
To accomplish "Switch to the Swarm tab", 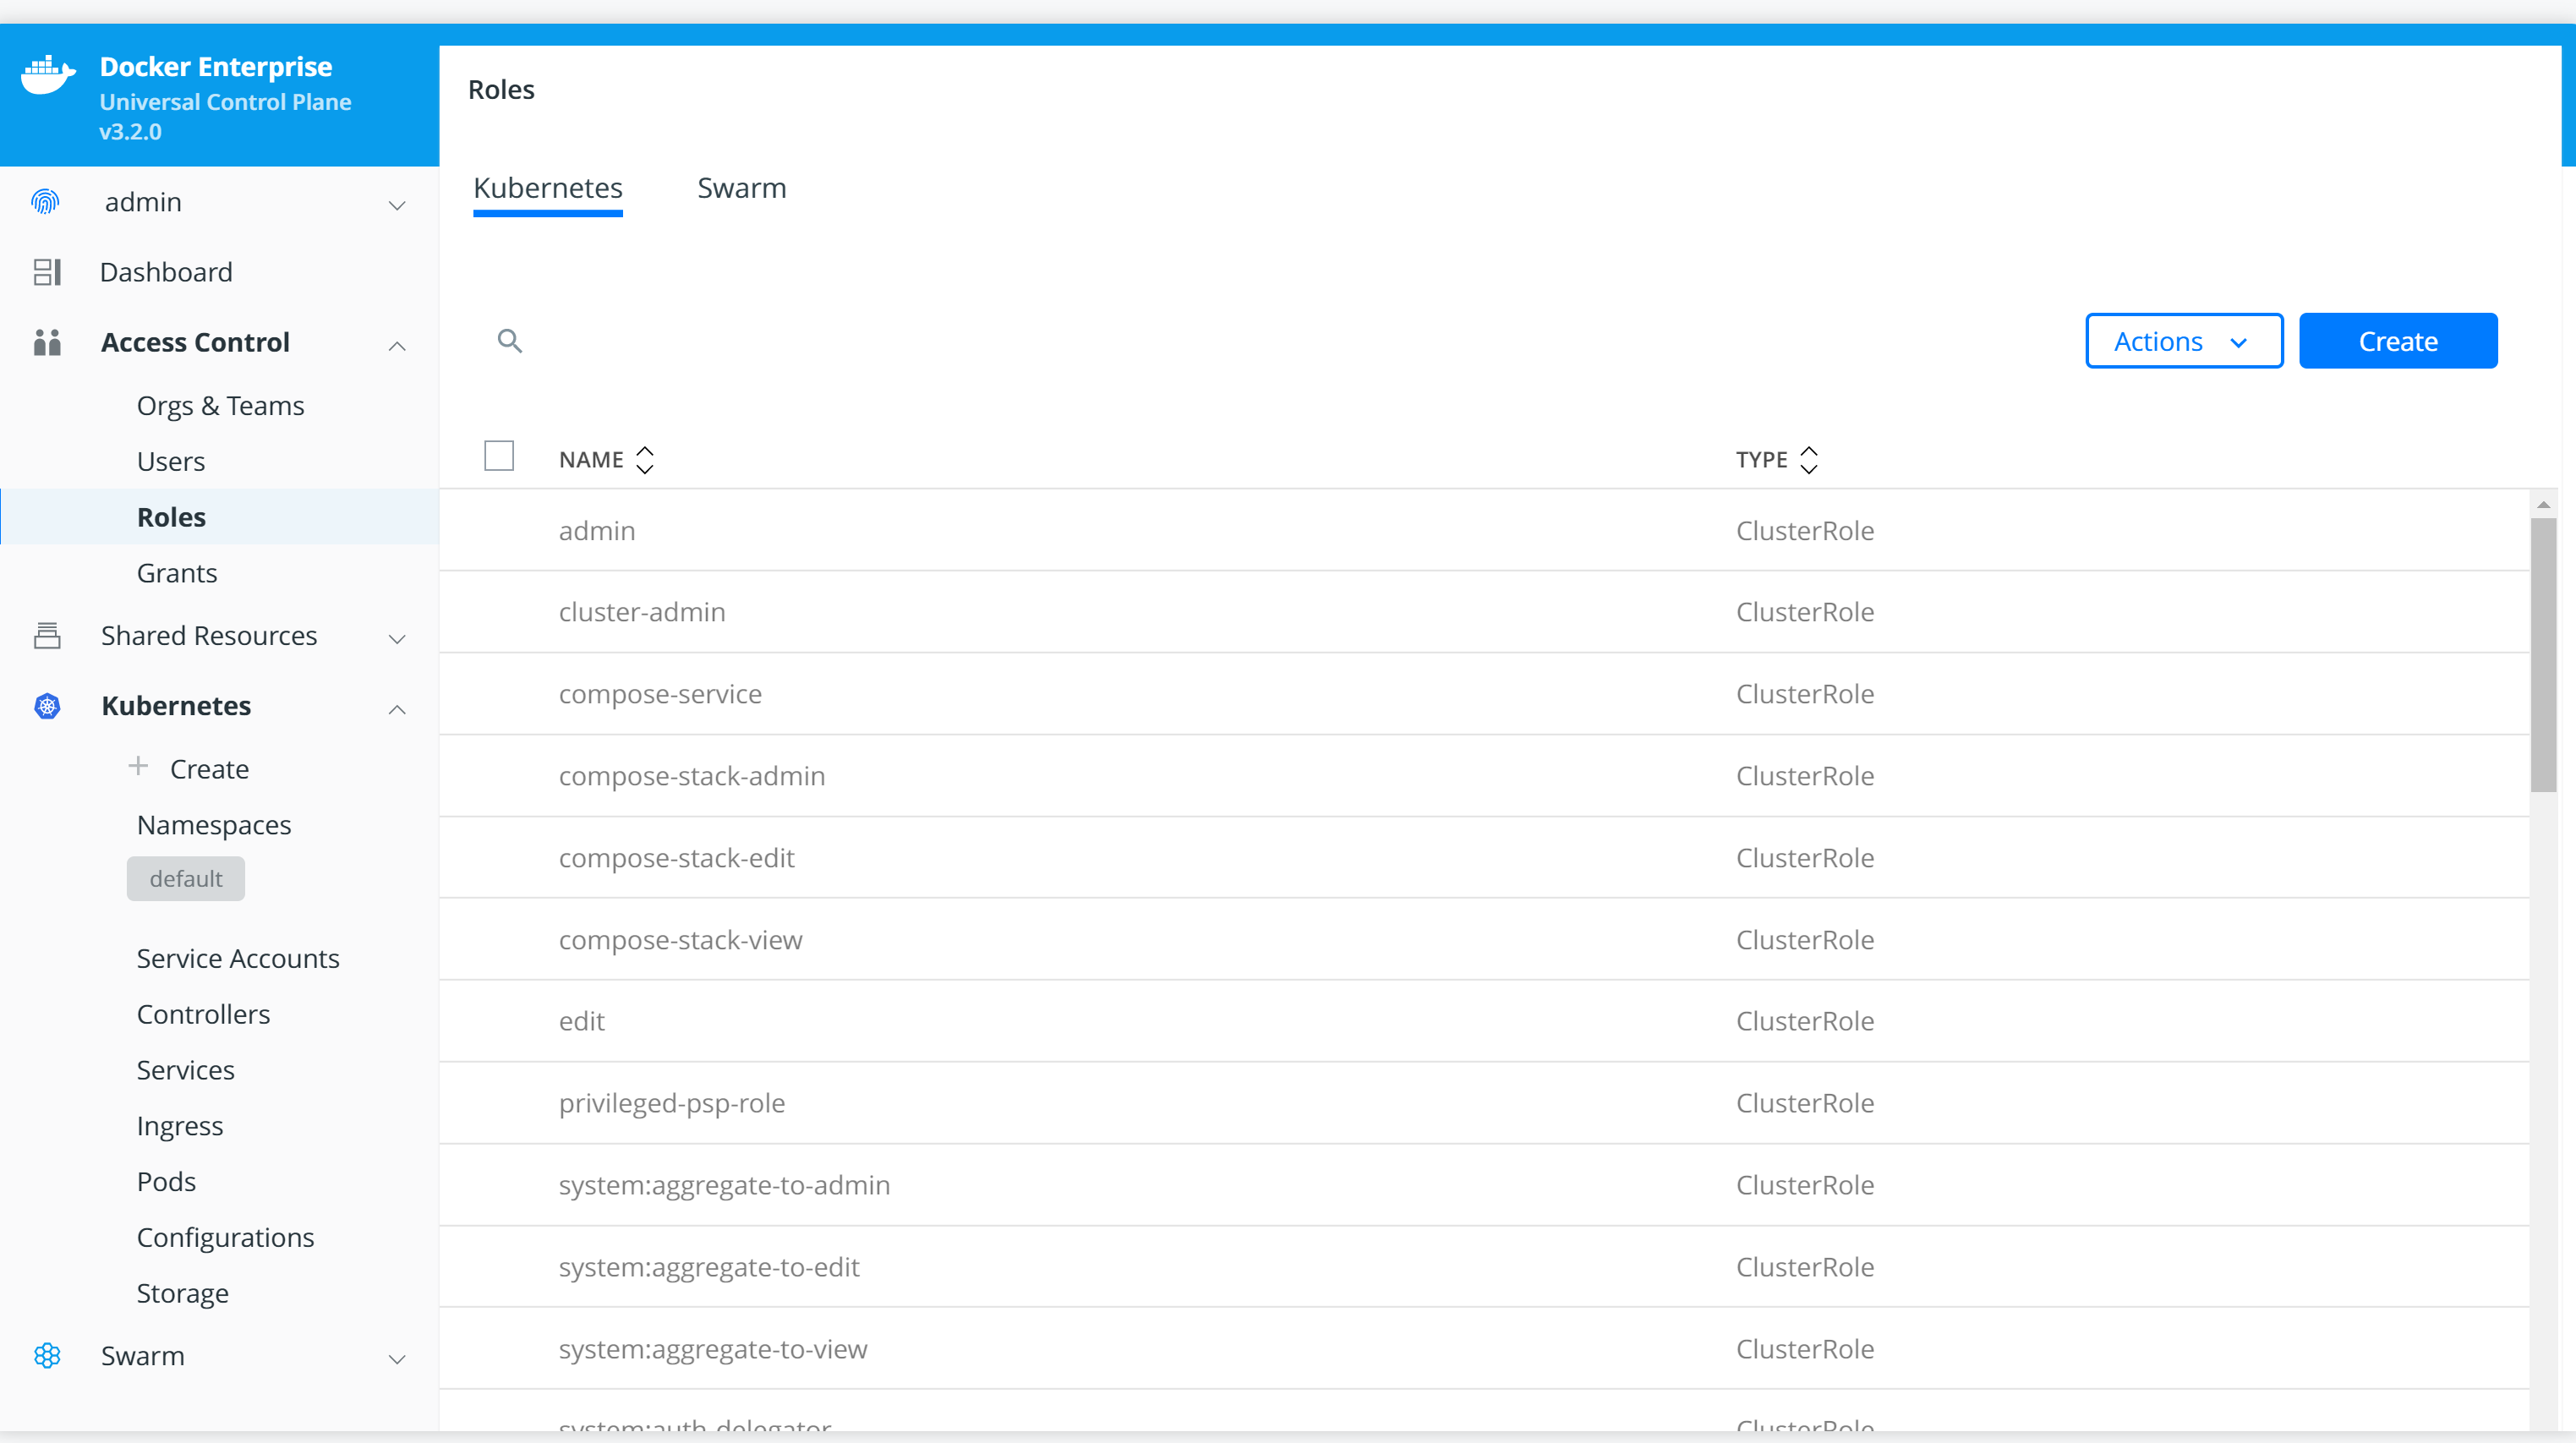I will click(741, 187).
